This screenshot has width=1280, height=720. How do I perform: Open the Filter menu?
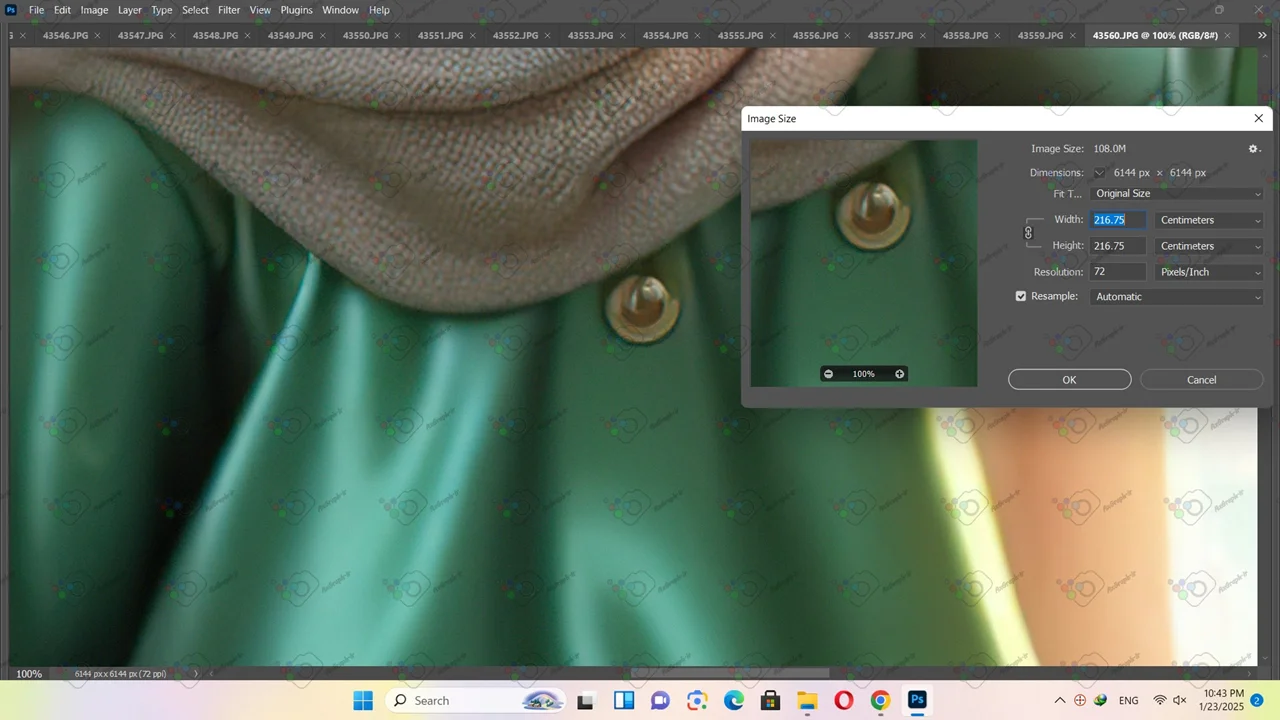pyautogui.click(x=229, y=10)
